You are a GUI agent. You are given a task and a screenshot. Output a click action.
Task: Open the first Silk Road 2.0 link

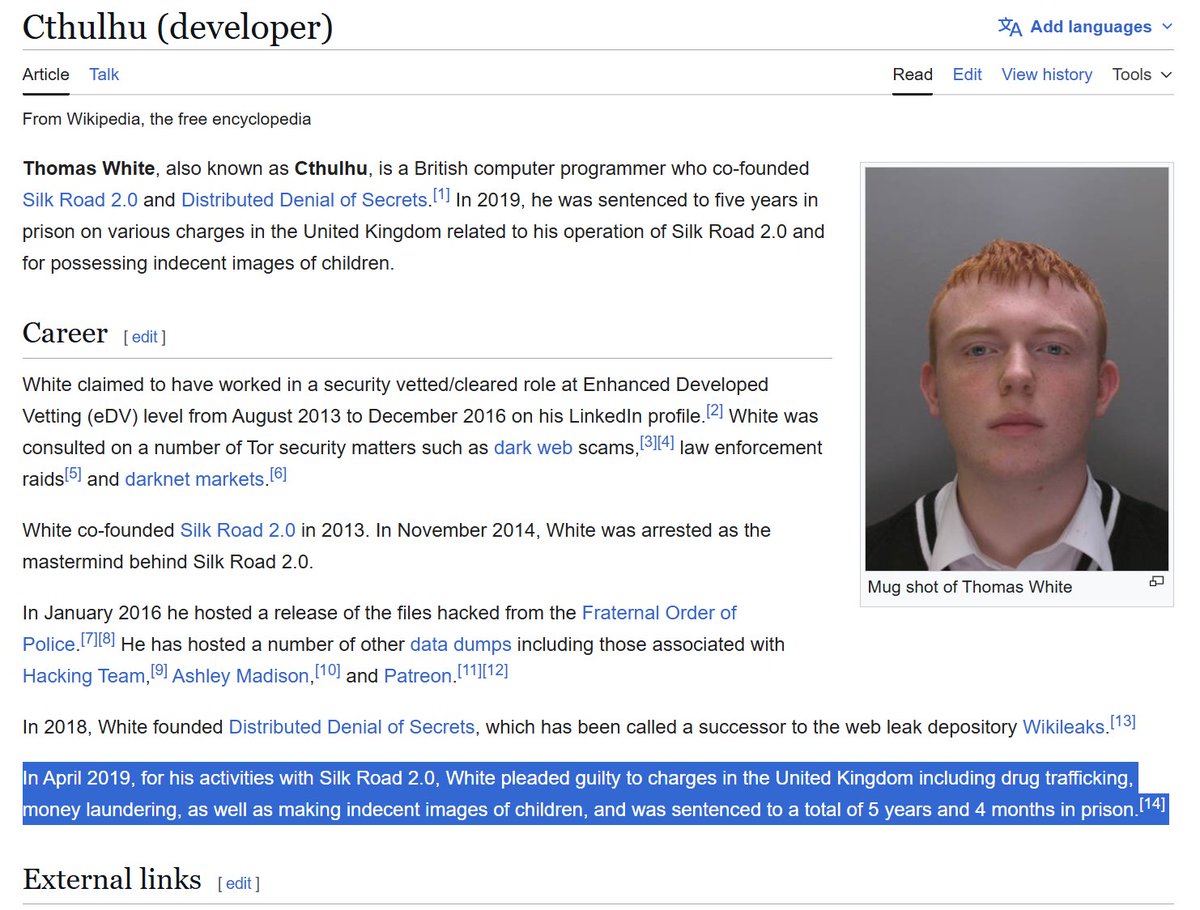click(x=80, y=199)
